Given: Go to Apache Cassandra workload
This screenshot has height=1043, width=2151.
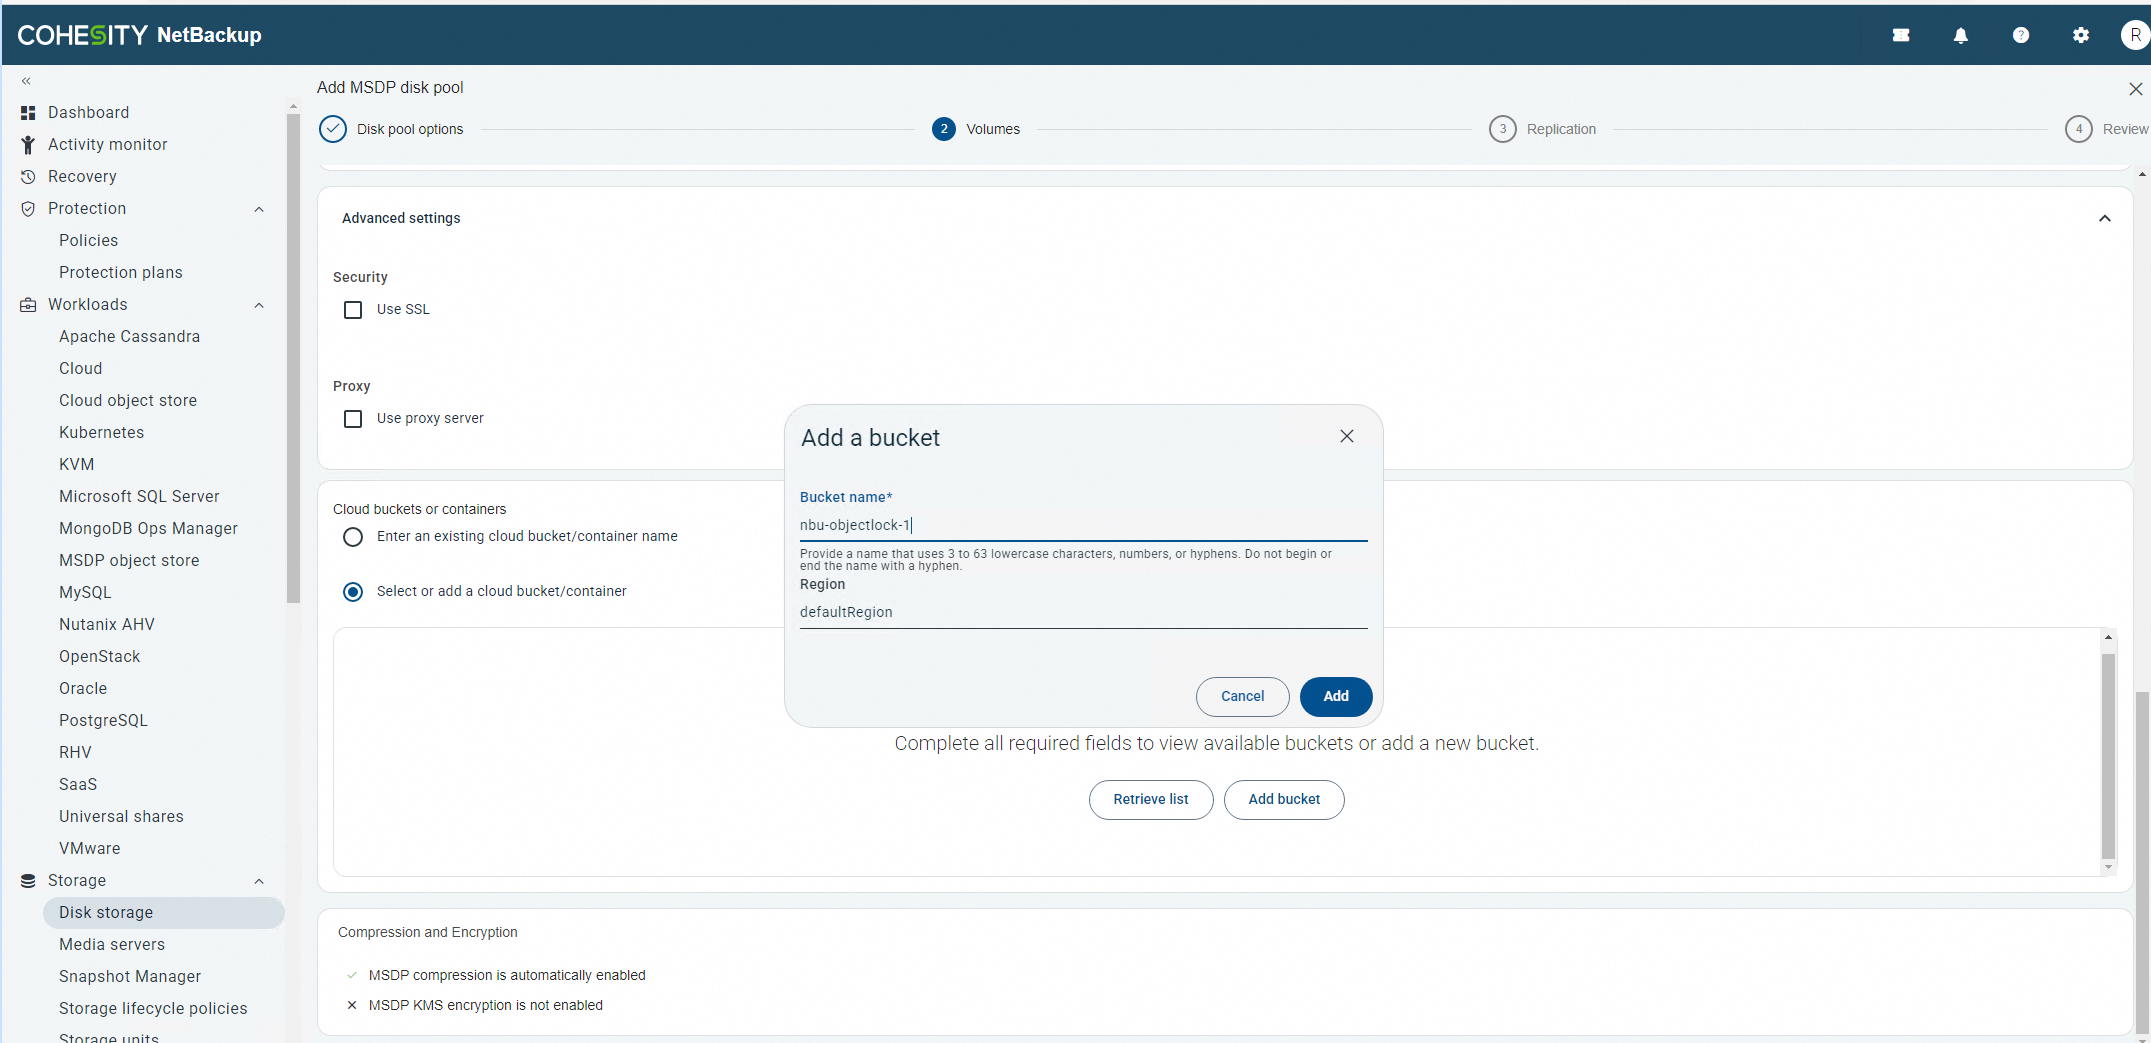Looking at the screenshot, I should coord(129,337).
